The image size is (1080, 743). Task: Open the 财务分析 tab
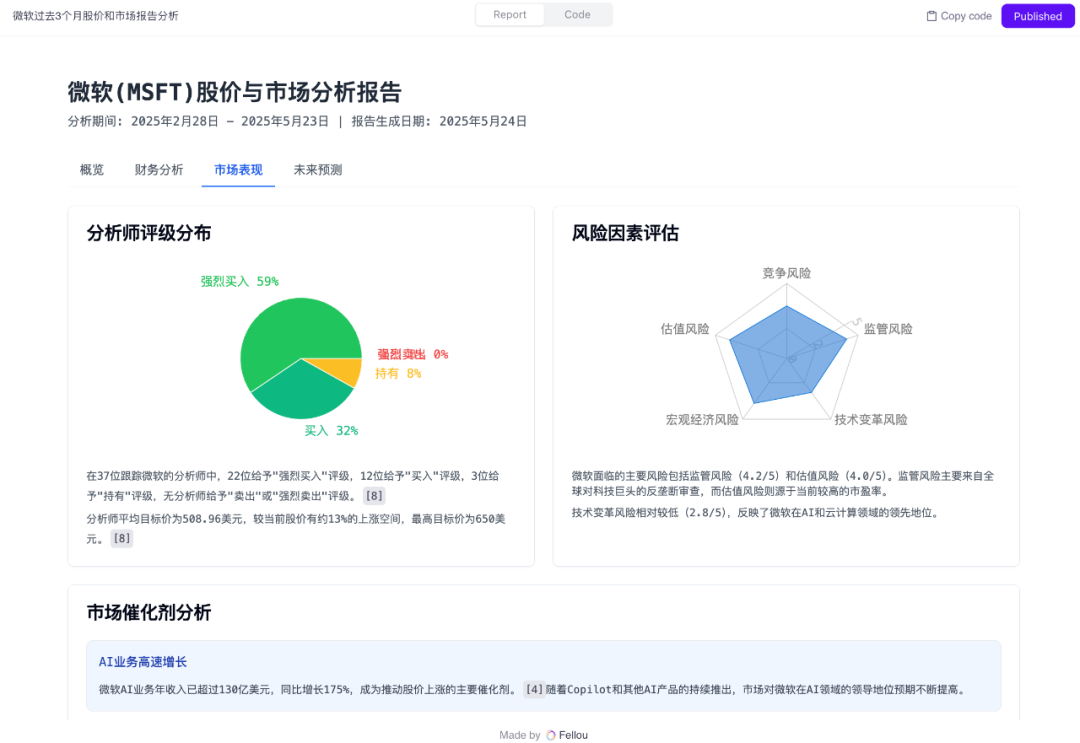(159, 169)
